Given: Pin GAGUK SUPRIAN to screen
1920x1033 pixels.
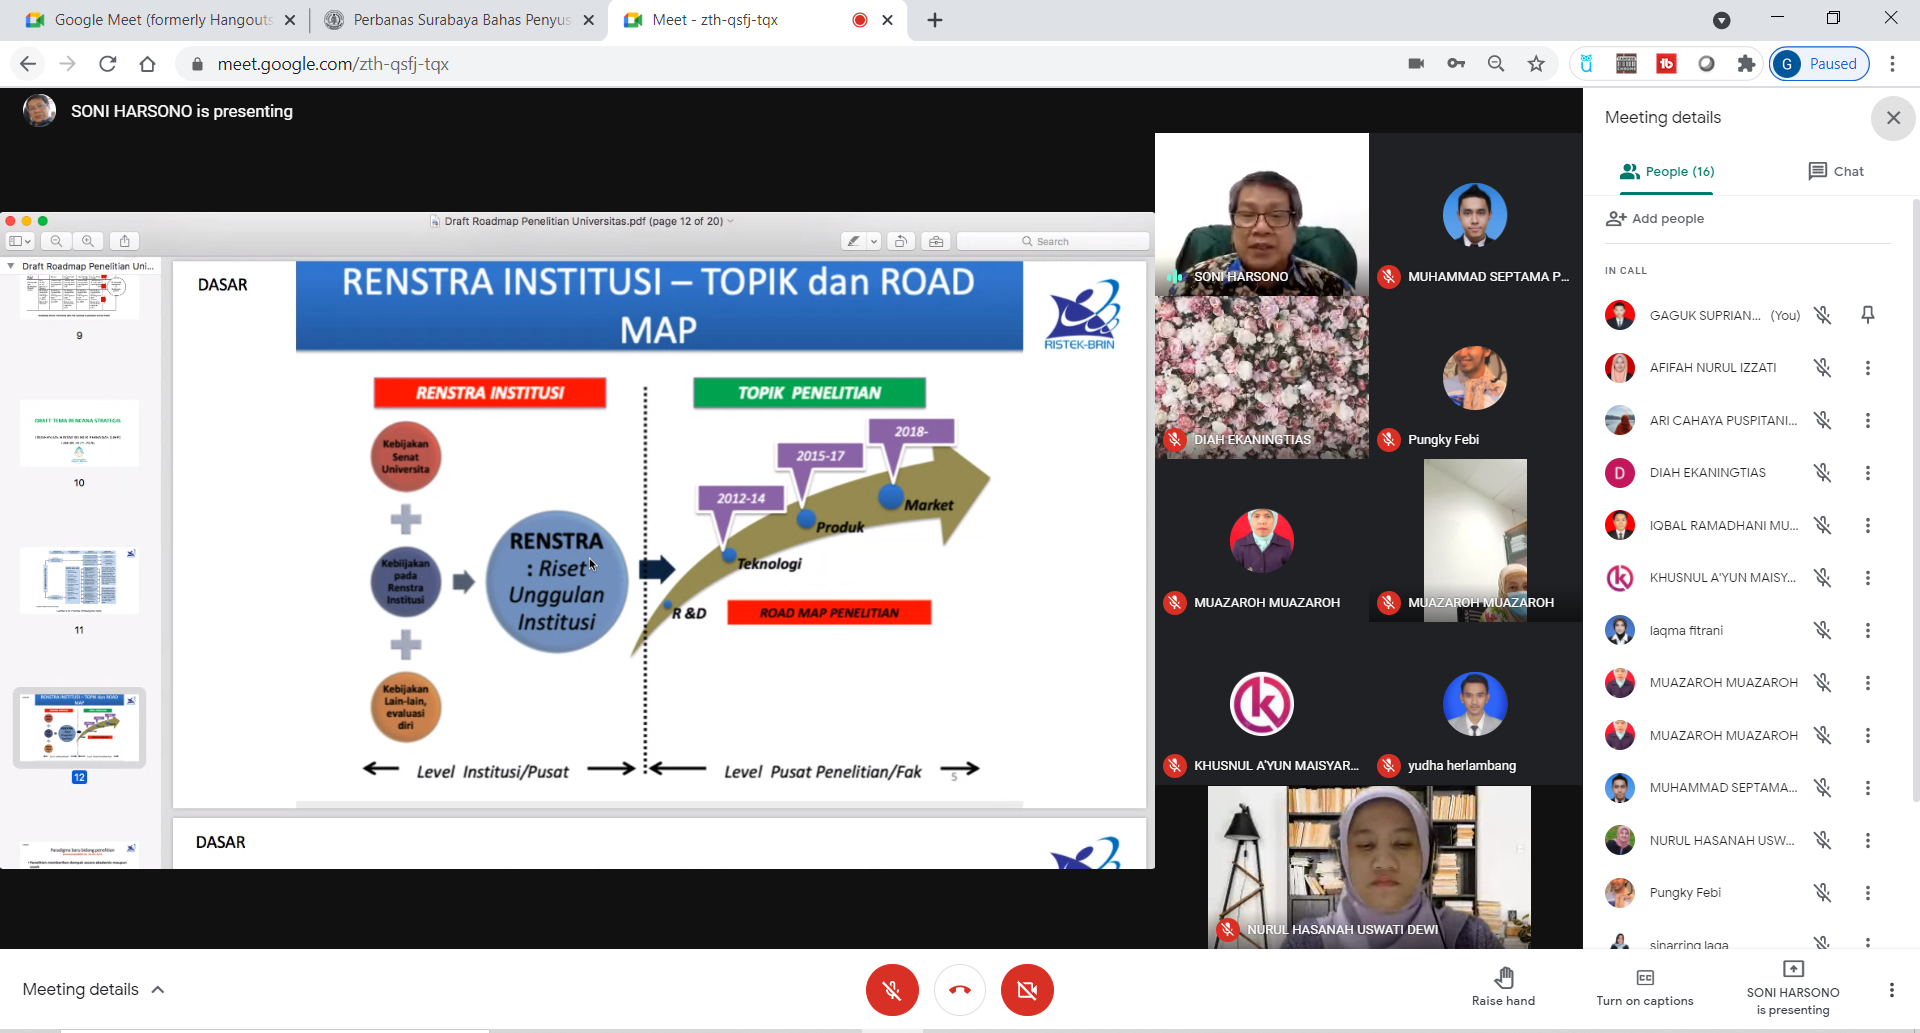Looking at the screenshot, I should point(1867,315).
